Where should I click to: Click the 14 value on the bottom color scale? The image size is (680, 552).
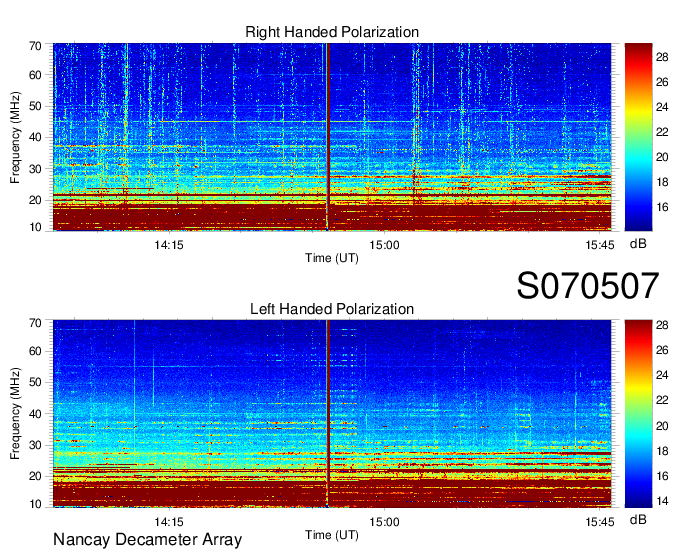[x=662, y=501]
